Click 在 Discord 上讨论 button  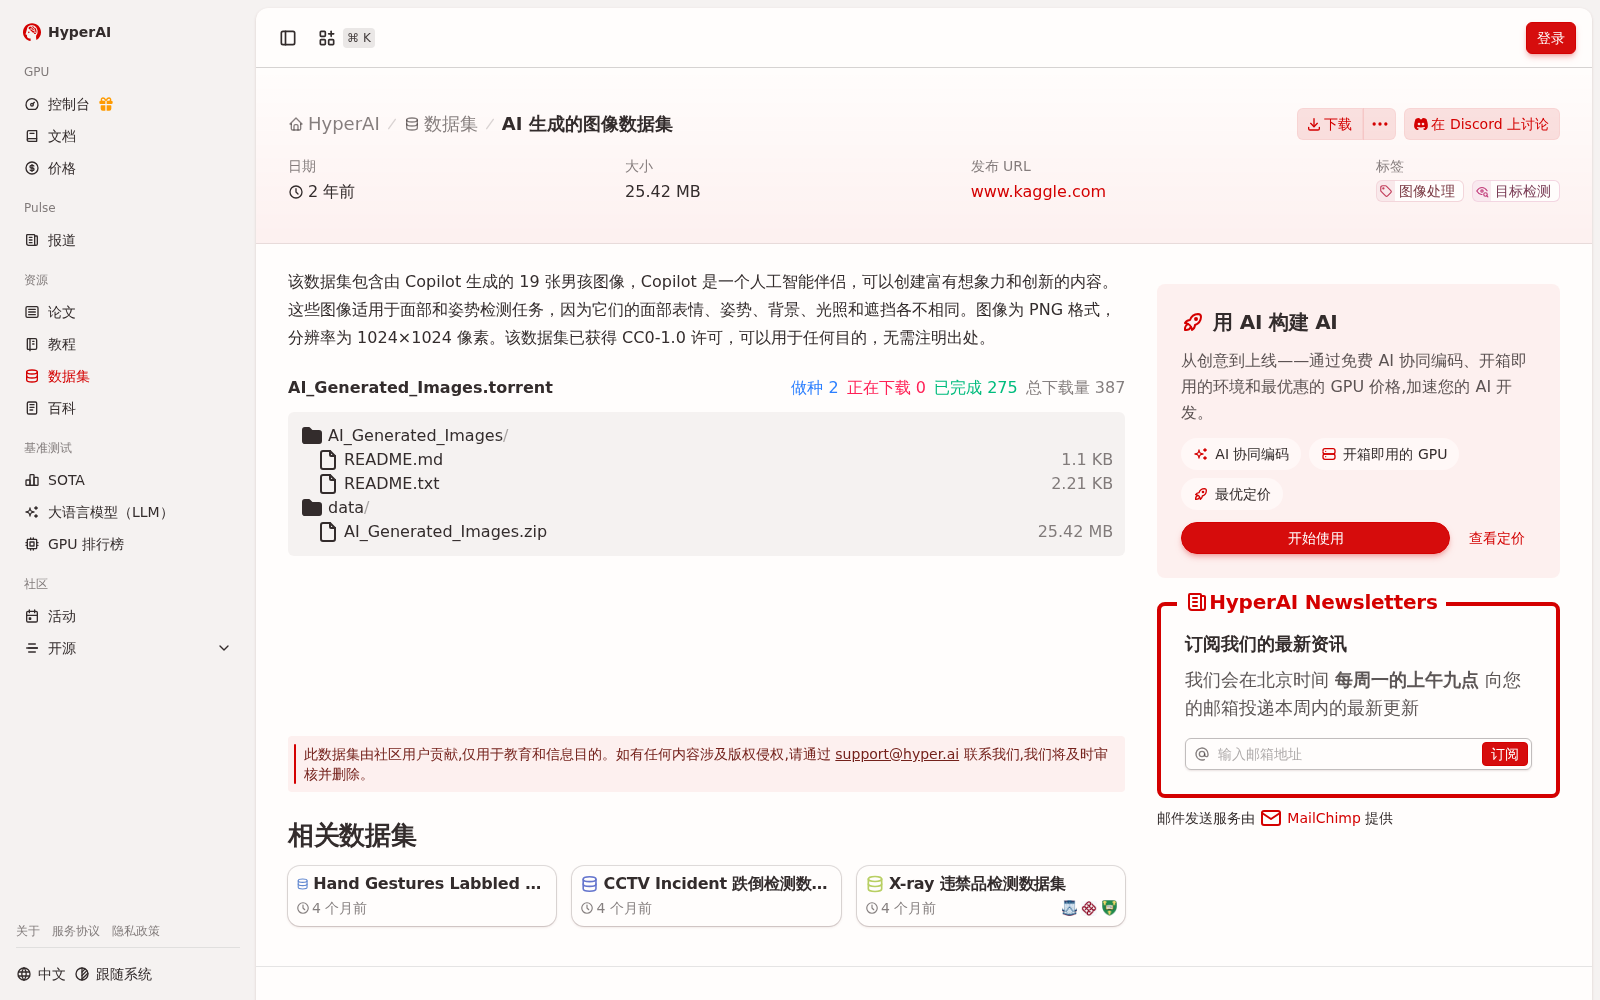point(1481,124)
